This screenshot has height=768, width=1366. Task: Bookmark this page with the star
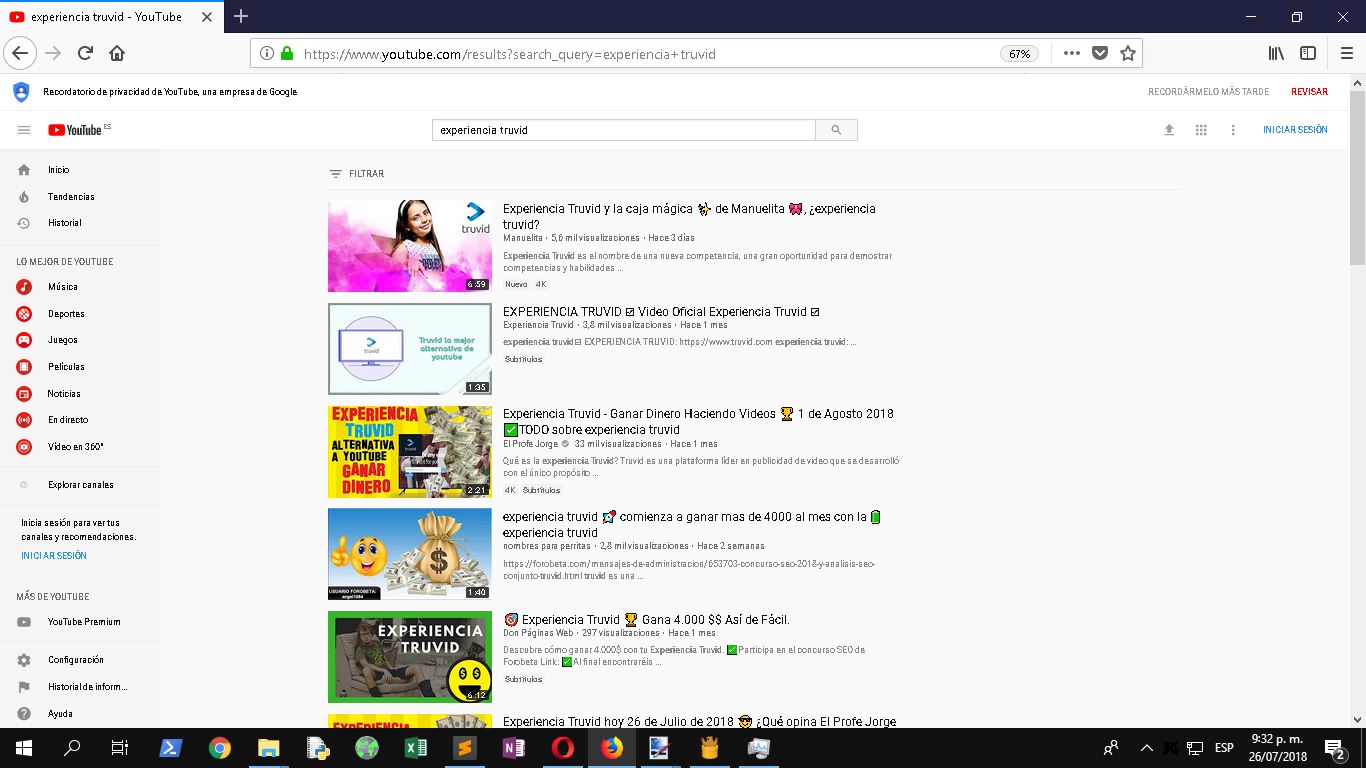coord(1128,54)
